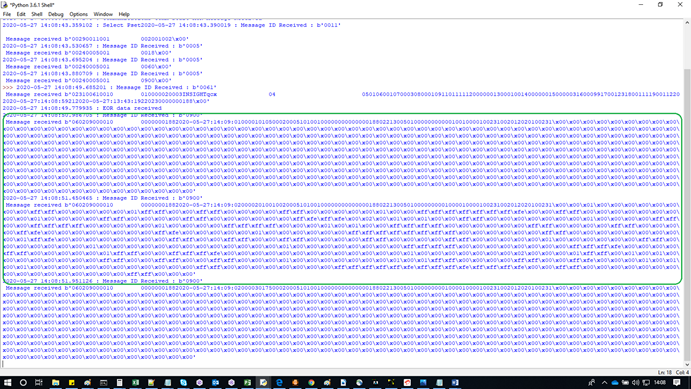This screenshot has height=389, width=691.
Task: Click the 14:08:43.695204 Message ID Received line
Action: tap(103, 59)
